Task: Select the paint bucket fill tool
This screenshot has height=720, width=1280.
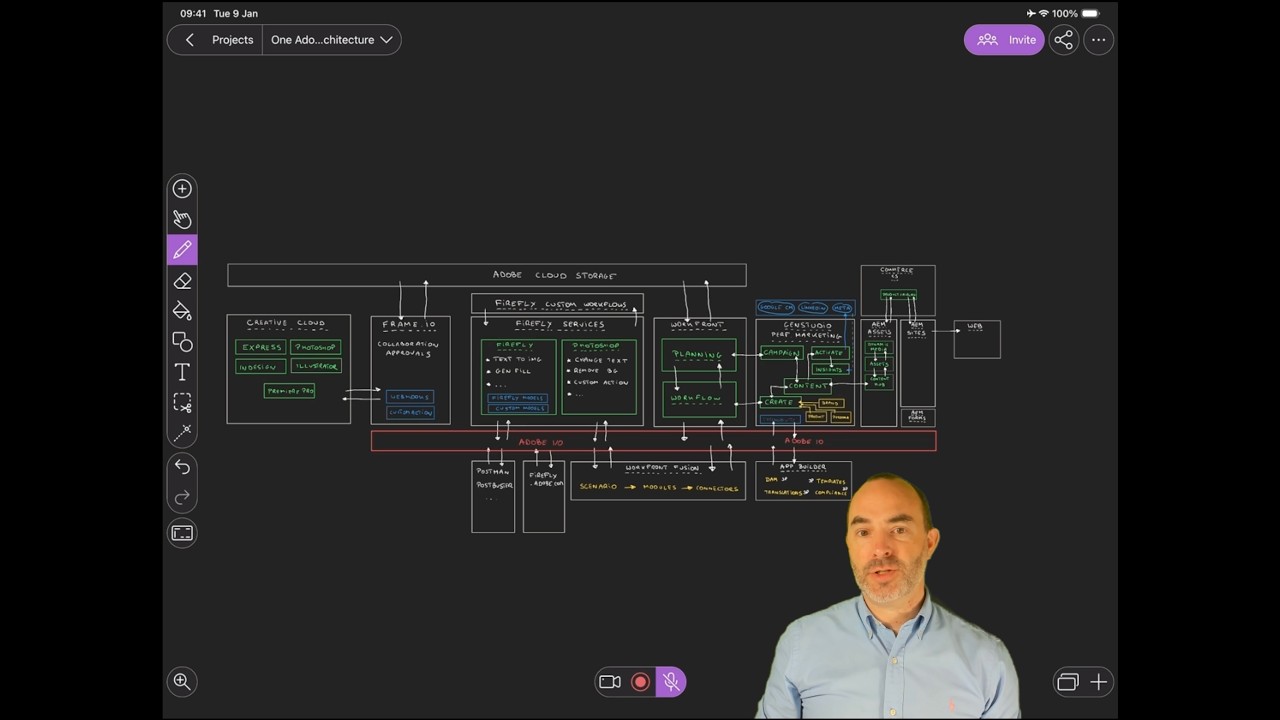Action: (x=182, y=311)
